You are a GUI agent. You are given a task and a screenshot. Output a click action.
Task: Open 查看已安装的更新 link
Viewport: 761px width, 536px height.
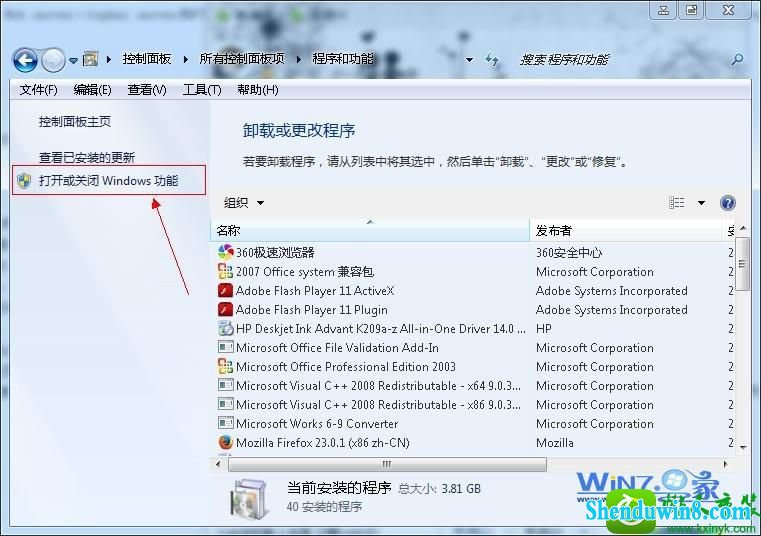click(87, 157)
